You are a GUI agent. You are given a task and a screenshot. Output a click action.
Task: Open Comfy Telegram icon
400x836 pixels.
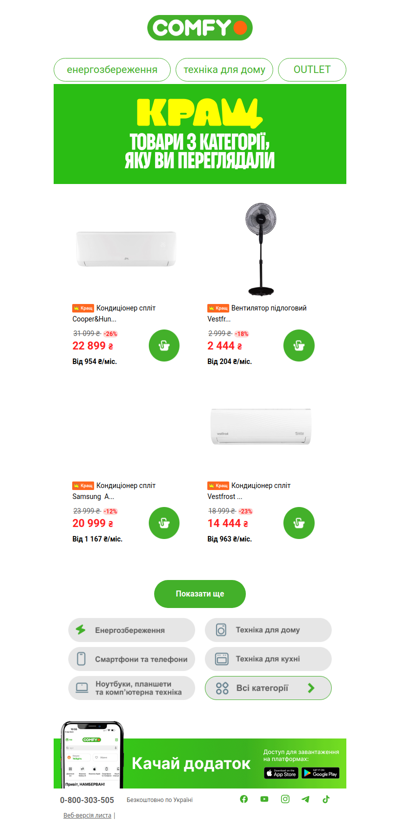pyautogui.click(x=305, y=799)
